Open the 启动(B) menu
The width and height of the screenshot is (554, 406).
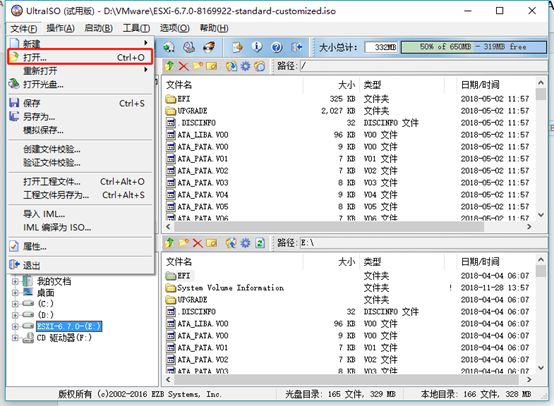click(x=98, y=28)
